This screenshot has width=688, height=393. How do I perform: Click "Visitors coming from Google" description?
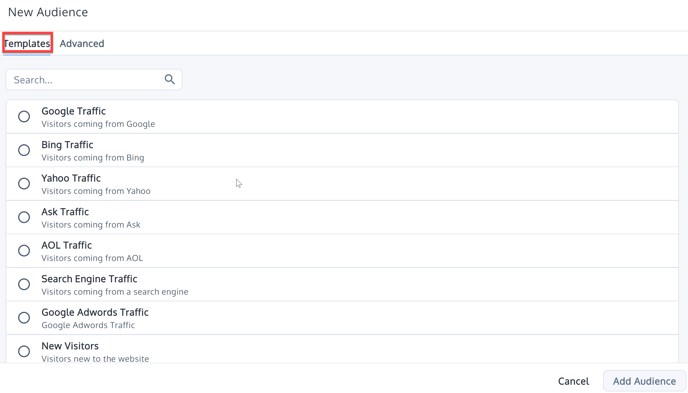click(98, 124)
